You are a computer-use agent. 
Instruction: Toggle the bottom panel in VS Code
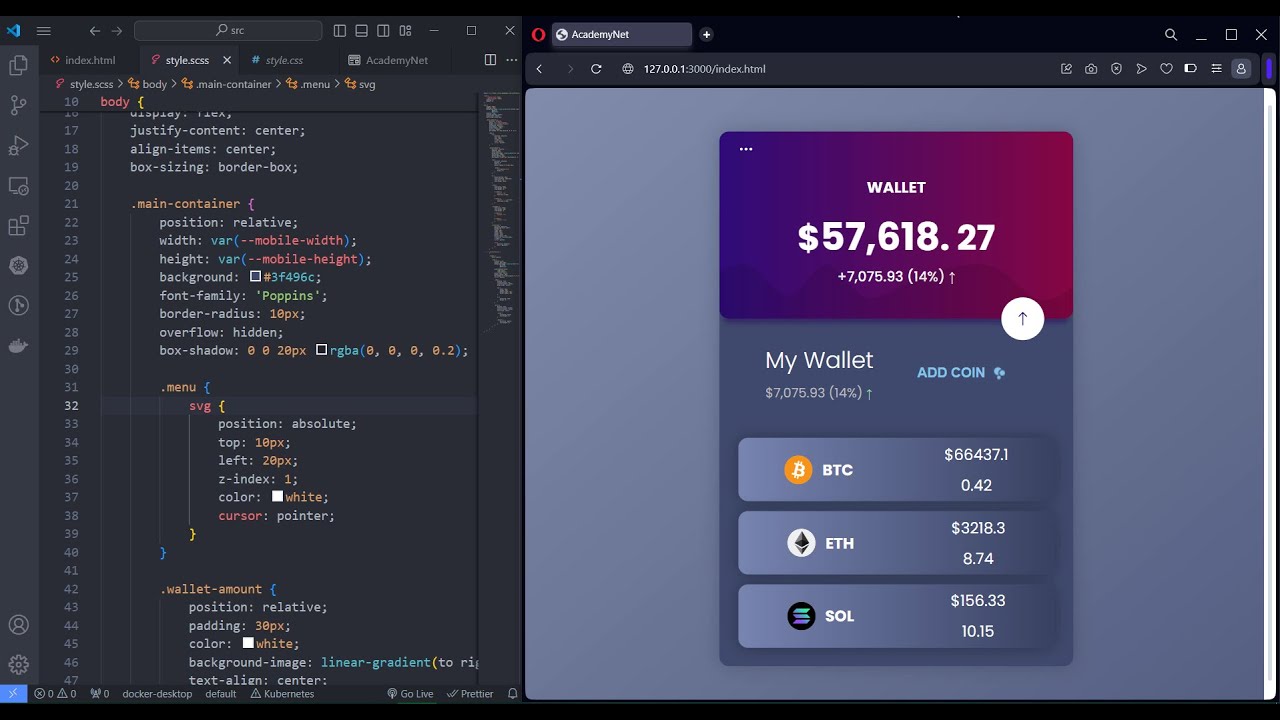(362, 31)
